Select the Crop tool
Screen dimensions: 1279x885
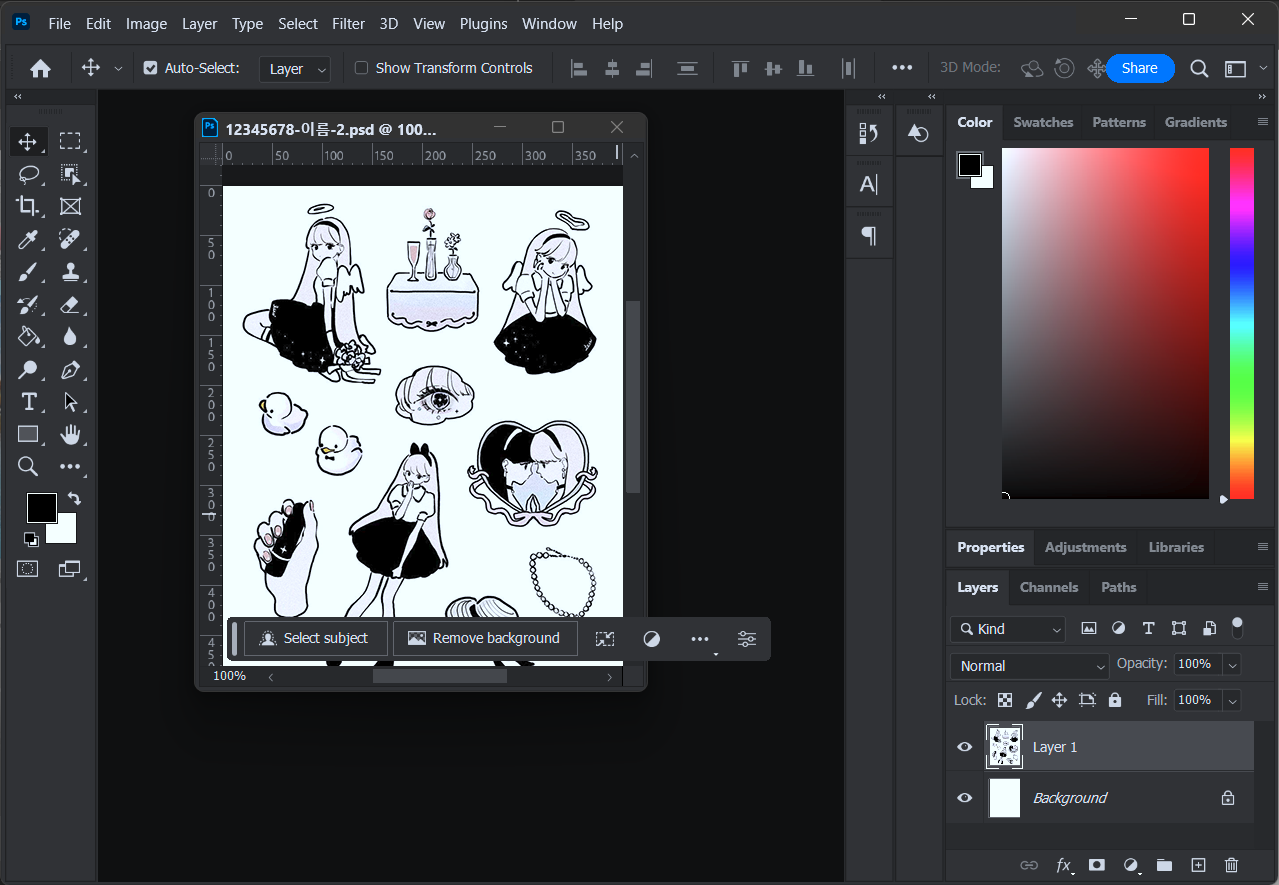click(x=28, y=207)
